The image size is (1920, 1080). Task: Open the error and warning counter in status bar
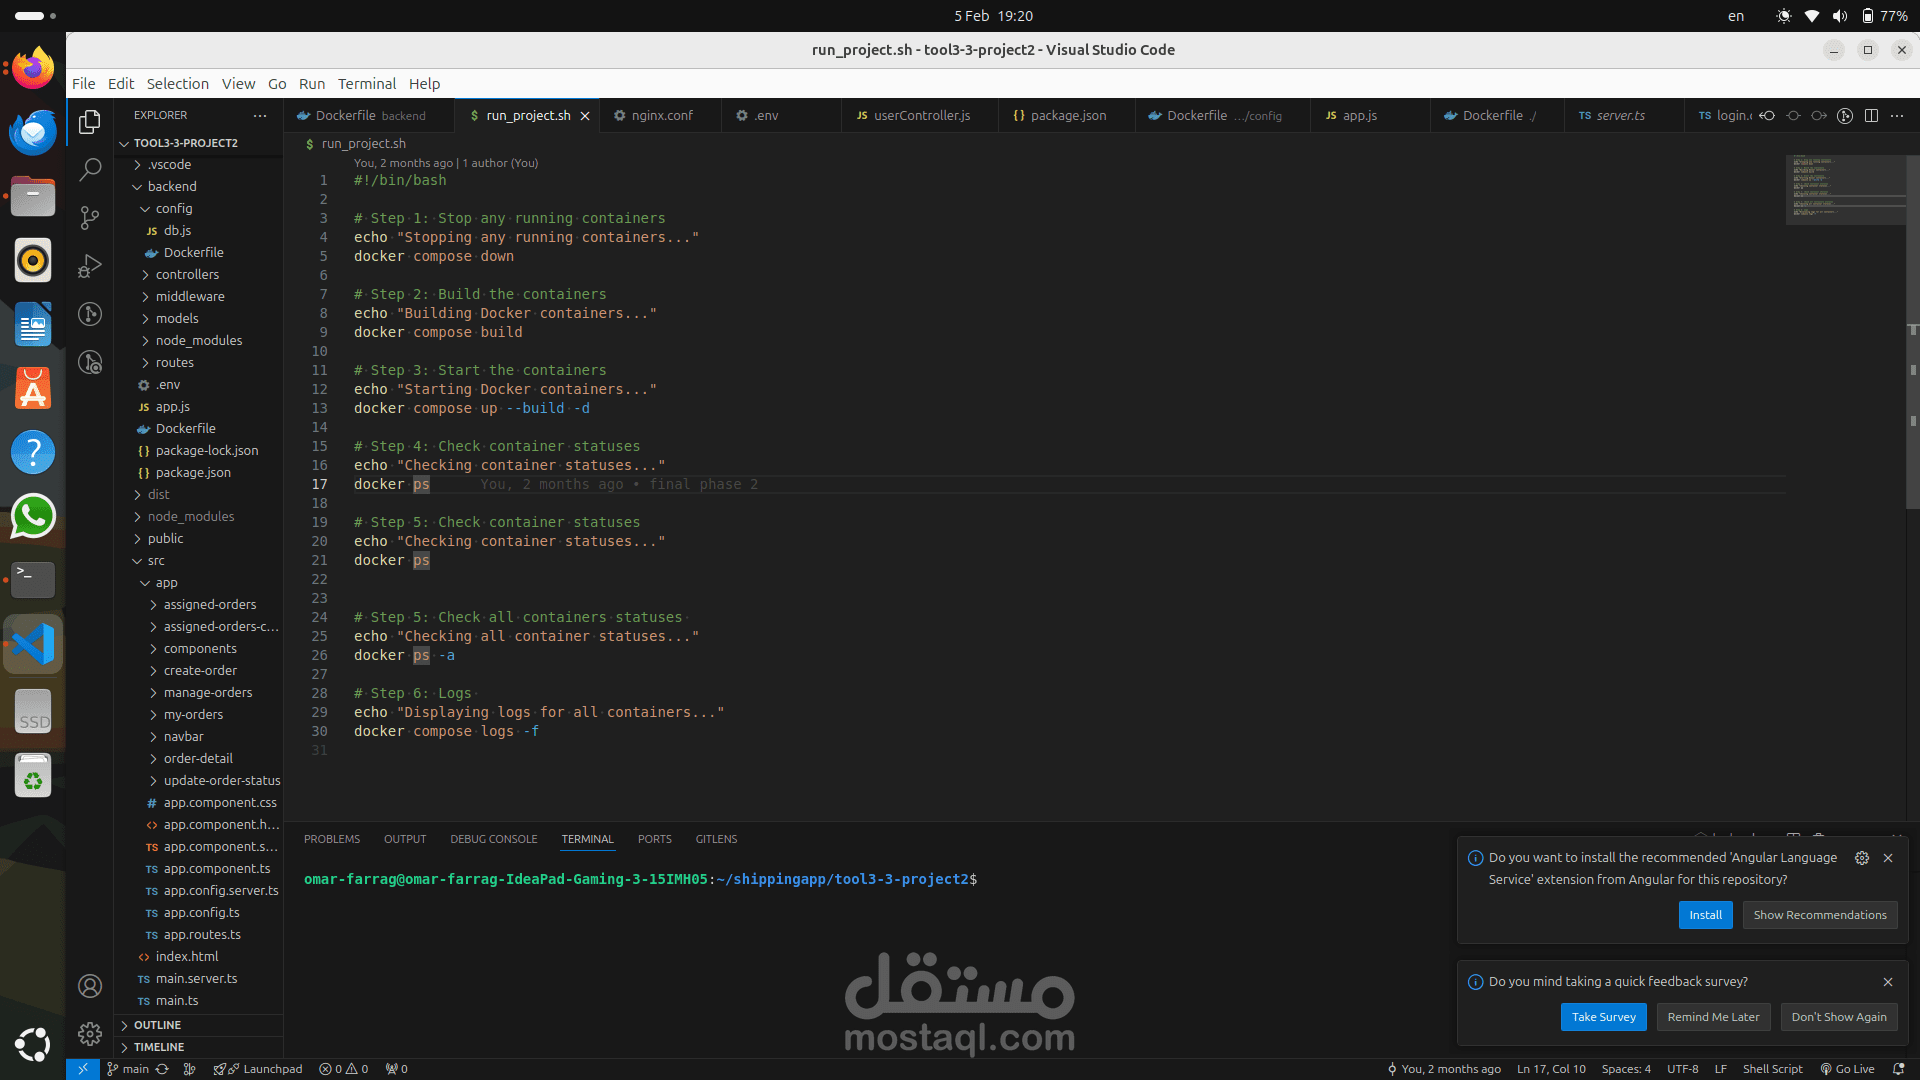(x=343, y=1069)
